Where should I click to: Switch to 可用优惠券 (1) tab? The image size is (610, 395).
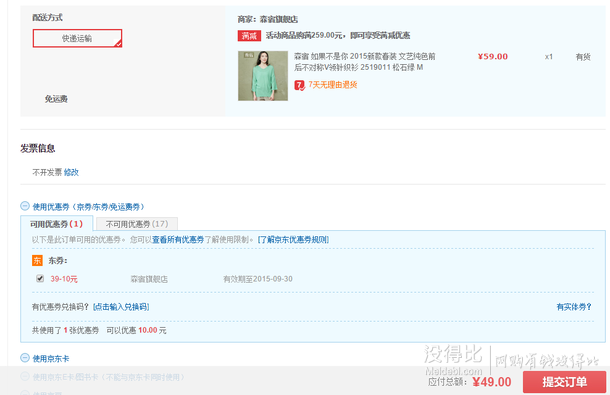[x=56, y=224]
